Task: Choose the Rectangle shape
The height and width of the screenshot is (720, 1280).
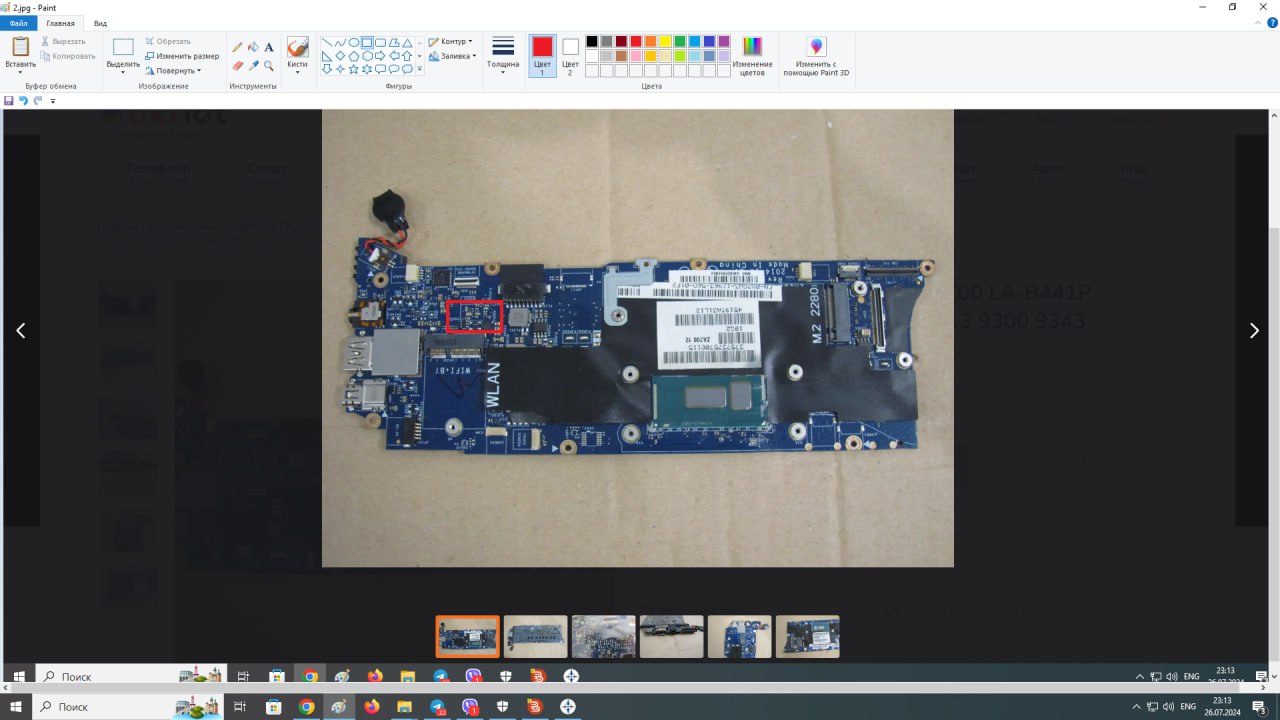Action: [x=367, y=43]
